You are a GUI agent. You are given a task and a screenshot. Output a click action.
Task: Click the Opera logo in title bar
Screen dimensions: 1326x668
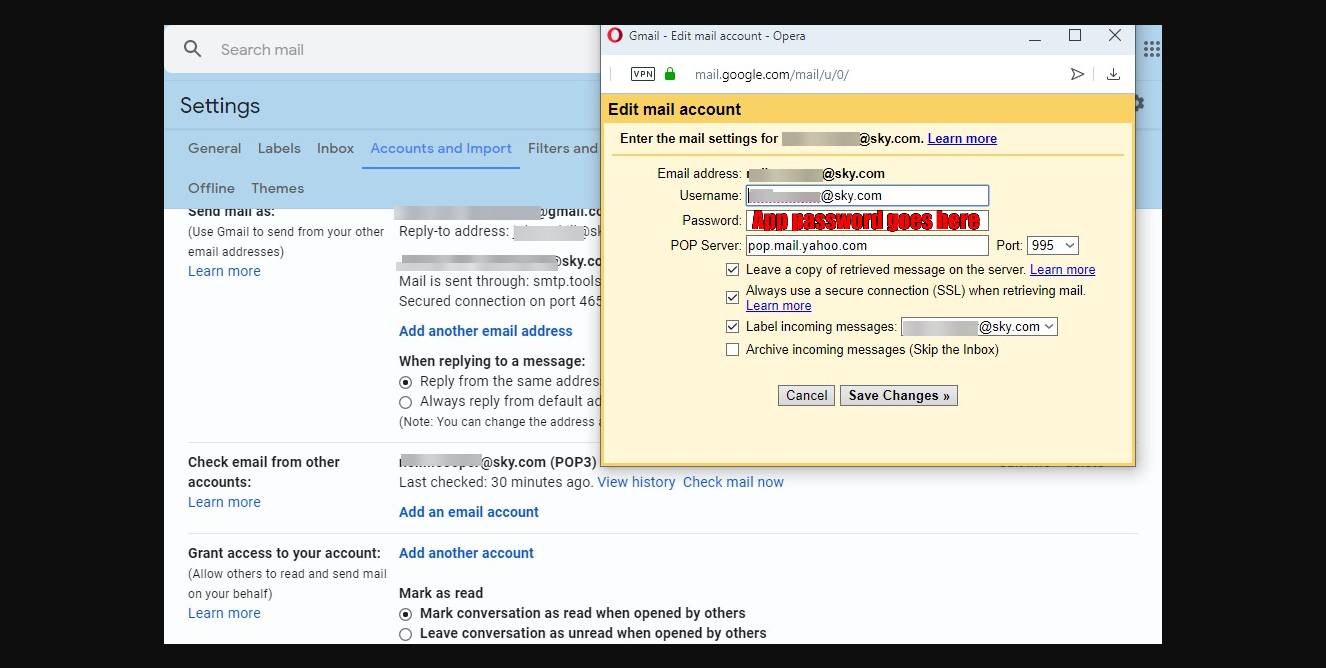click(x=615, y=36)
